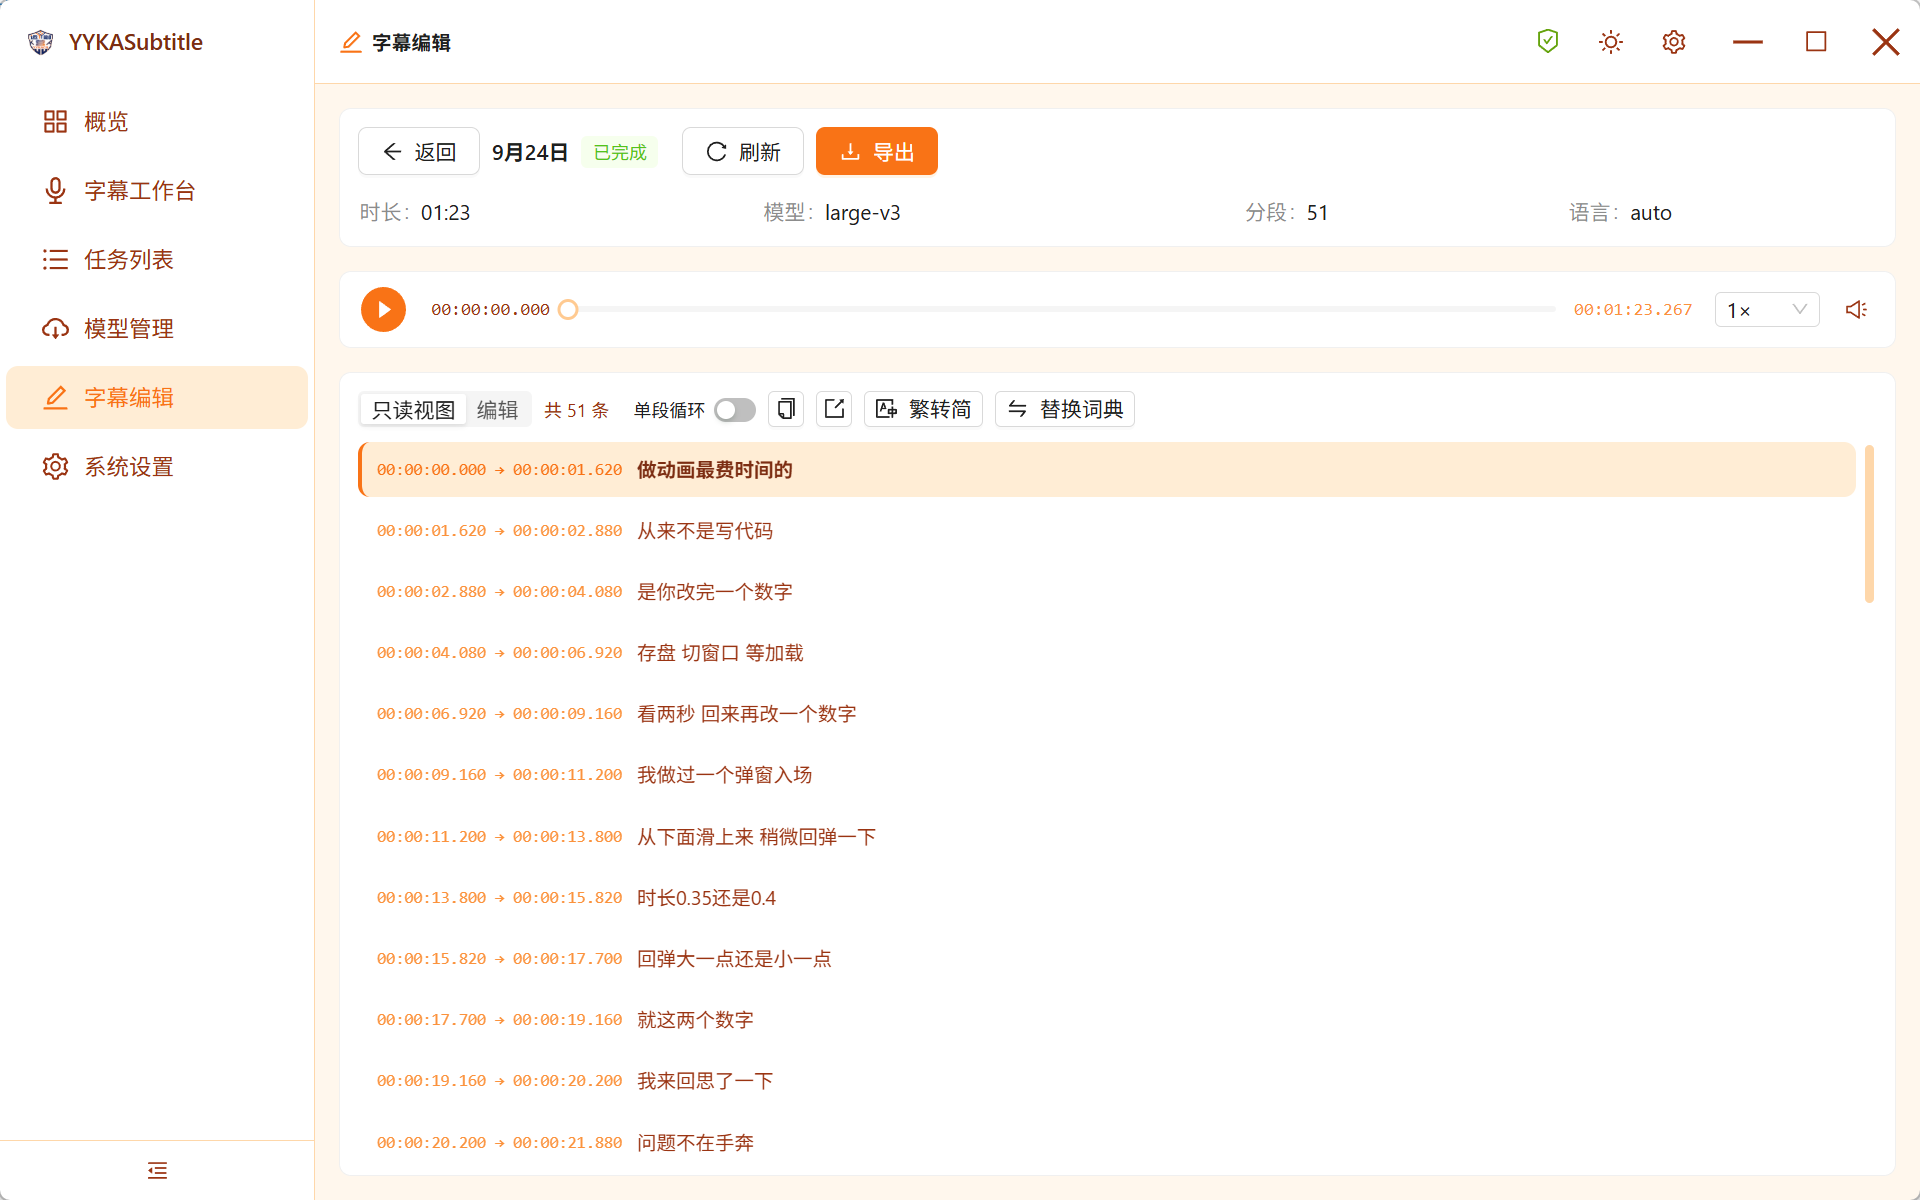Image resolution: width=1920 pixels, height=1200 pixels.
Task: Select subtitle row 我来回思了一下
Action: click(1107, 1081)
